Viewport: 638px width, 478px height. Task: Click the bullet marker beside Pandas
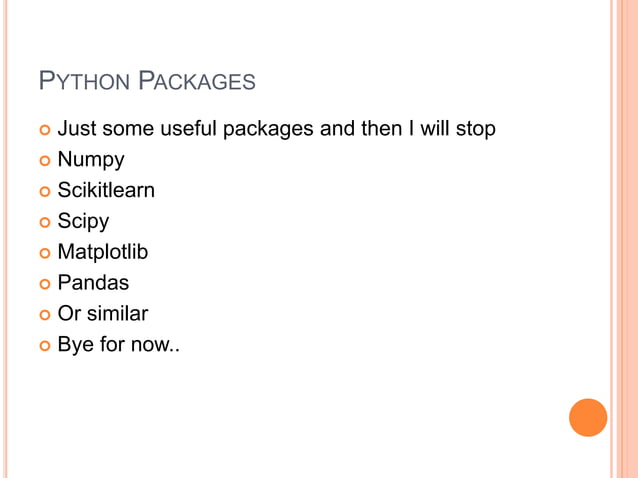[x=42, y=284]
